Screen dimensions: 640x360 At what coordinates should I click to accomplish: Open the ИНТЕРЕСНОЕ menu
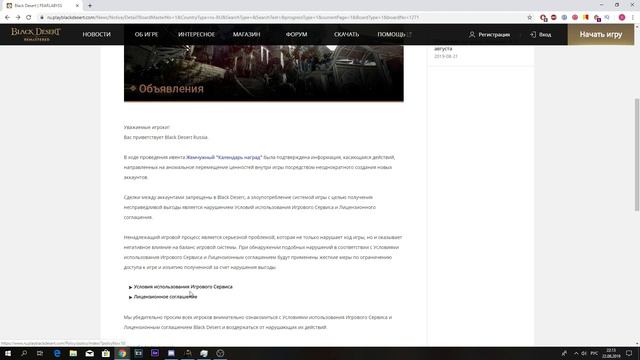tap(196, 34)
